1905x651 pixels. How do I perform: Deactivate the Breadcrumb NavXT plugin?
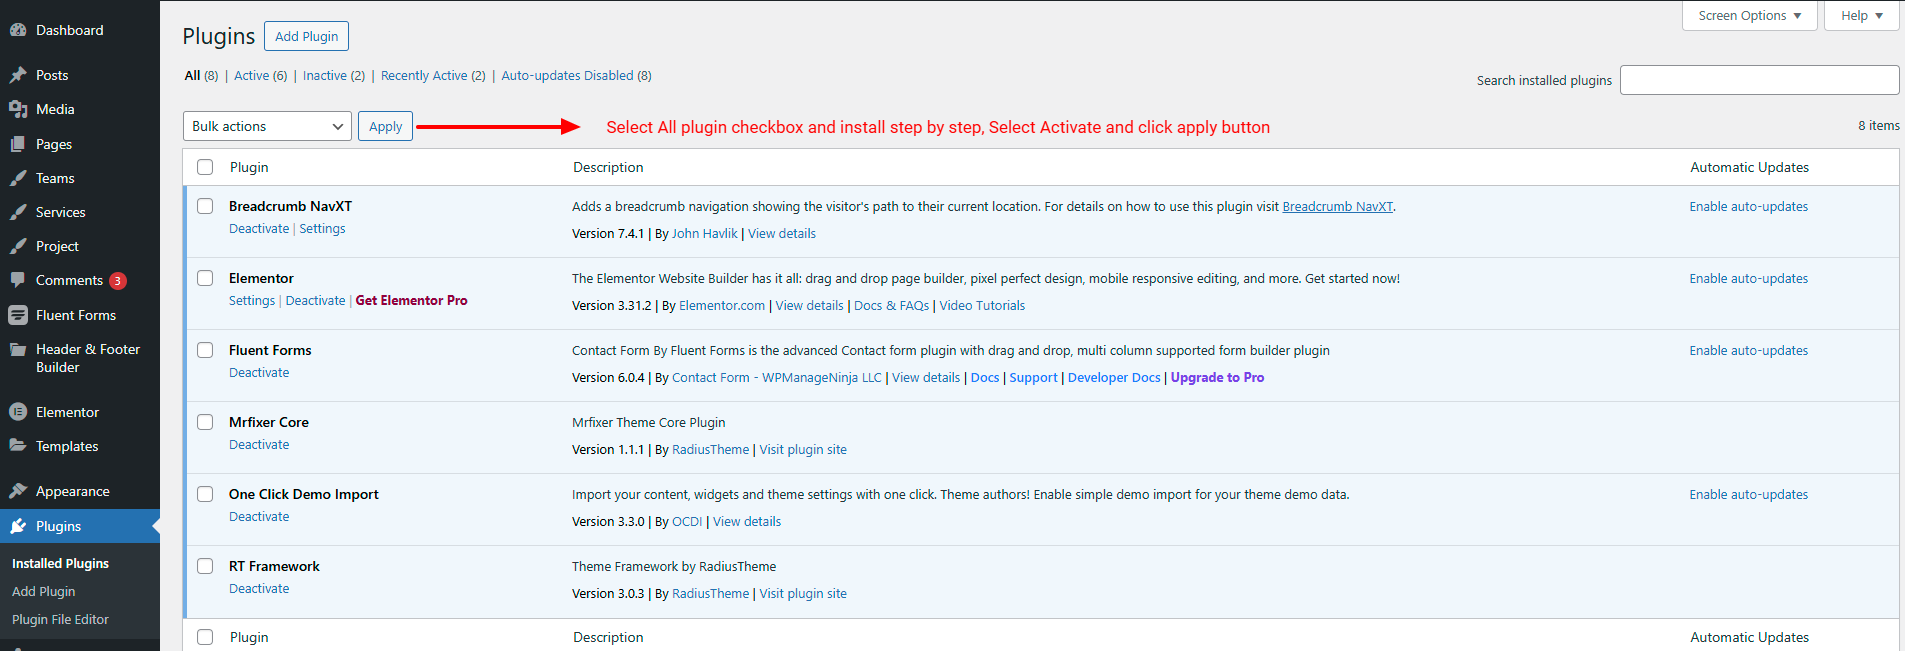click(259, 228)
